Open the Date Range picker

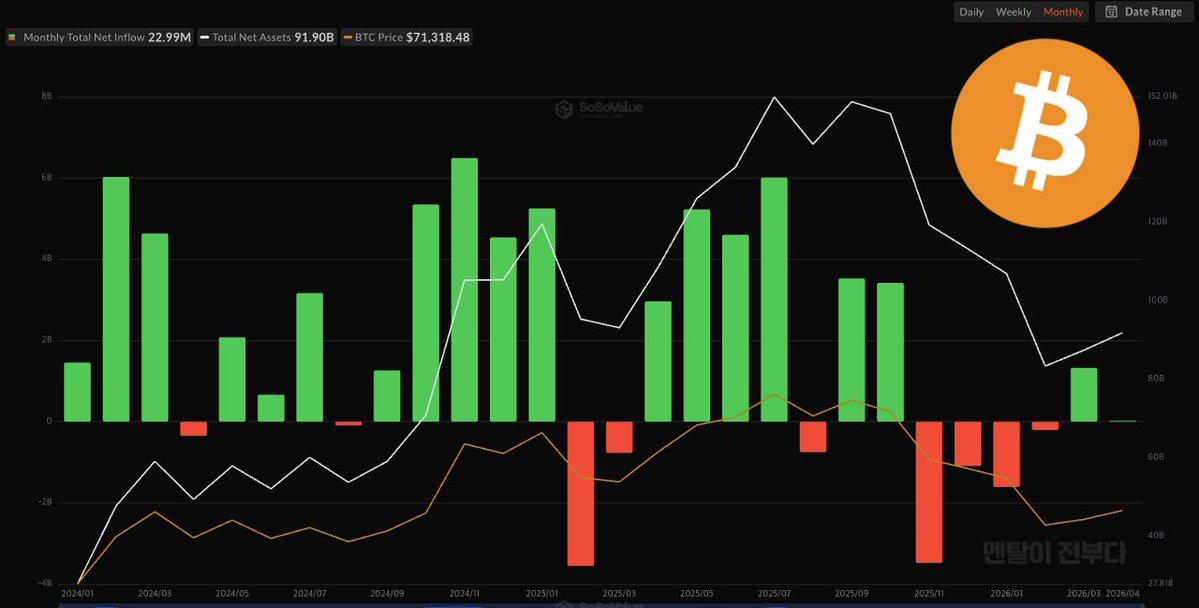[1144, 11]
